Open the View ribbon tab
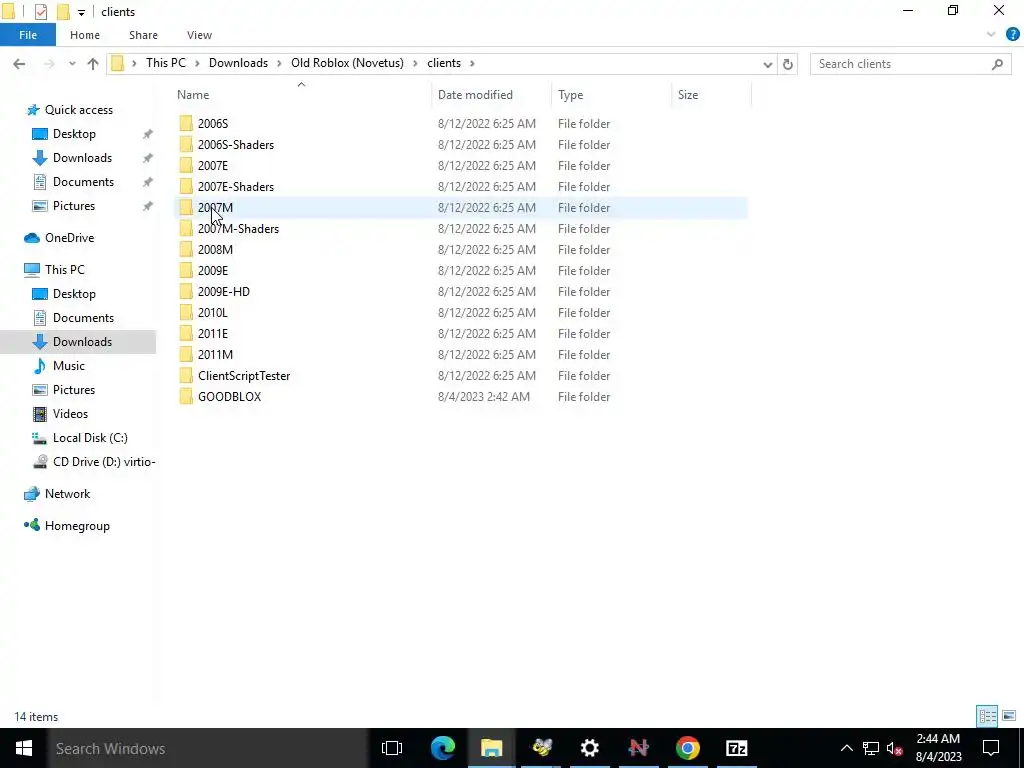 click(x=199, y=35)
